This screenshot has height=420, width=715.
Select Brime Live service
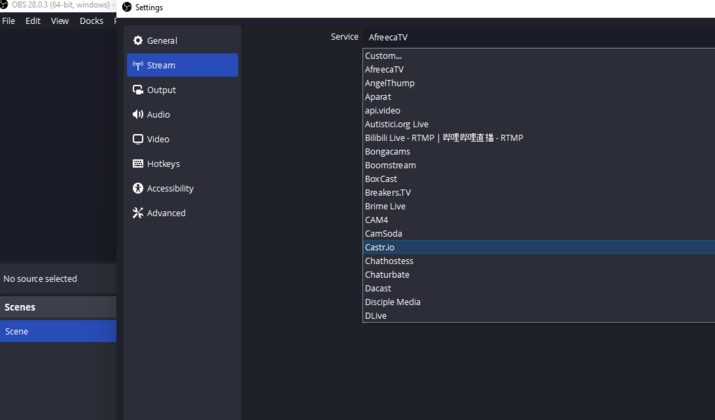coord(539,206)
